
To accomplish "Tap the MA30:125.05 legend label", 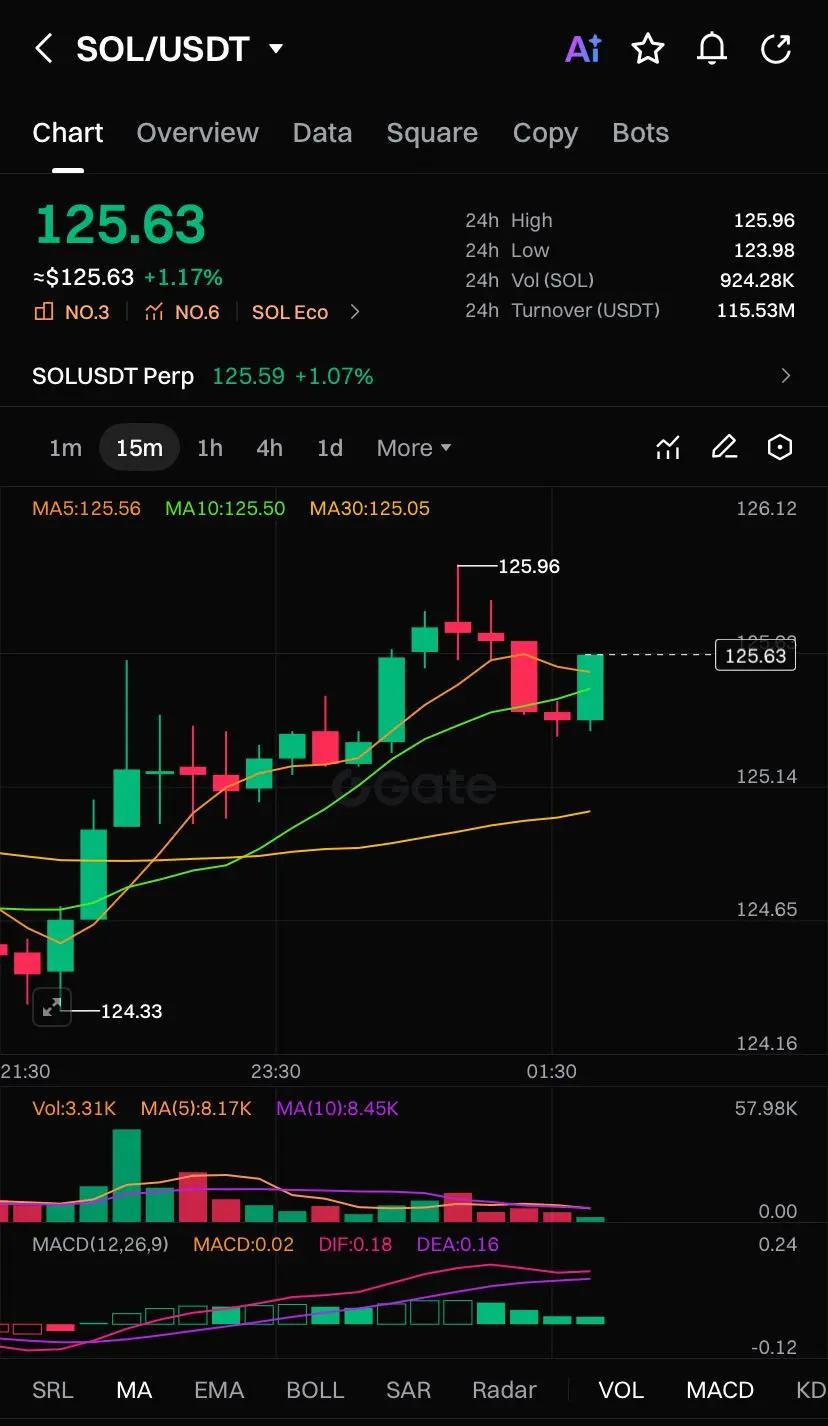I will pyautogui.click(x=370, y=508).
